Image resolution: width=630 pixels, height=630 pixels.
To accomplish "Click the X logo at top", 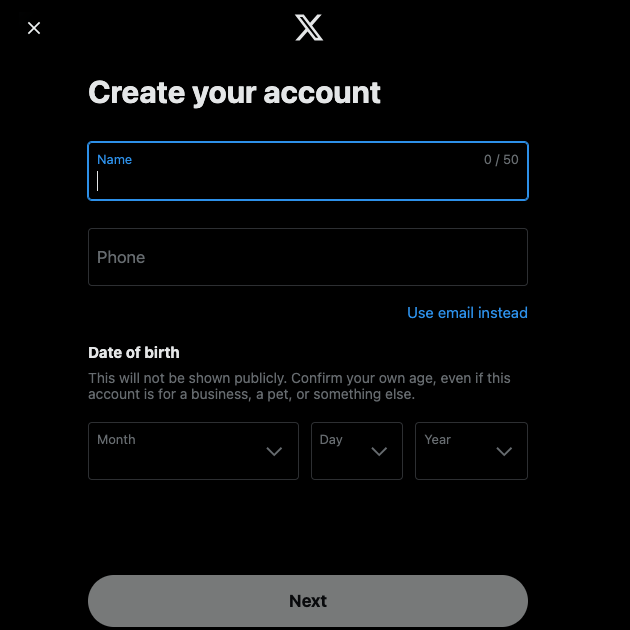I will click(x=309, y=27).
